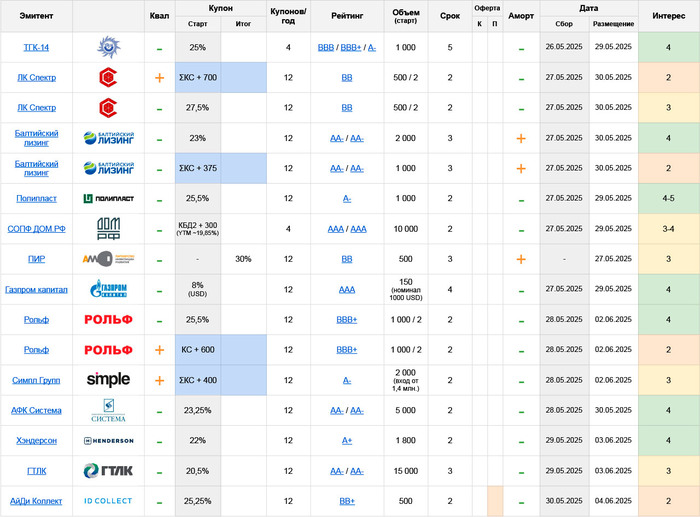Click the 3-4 interest cell
The image size is (700, 517).
click(x=668, y=229)
